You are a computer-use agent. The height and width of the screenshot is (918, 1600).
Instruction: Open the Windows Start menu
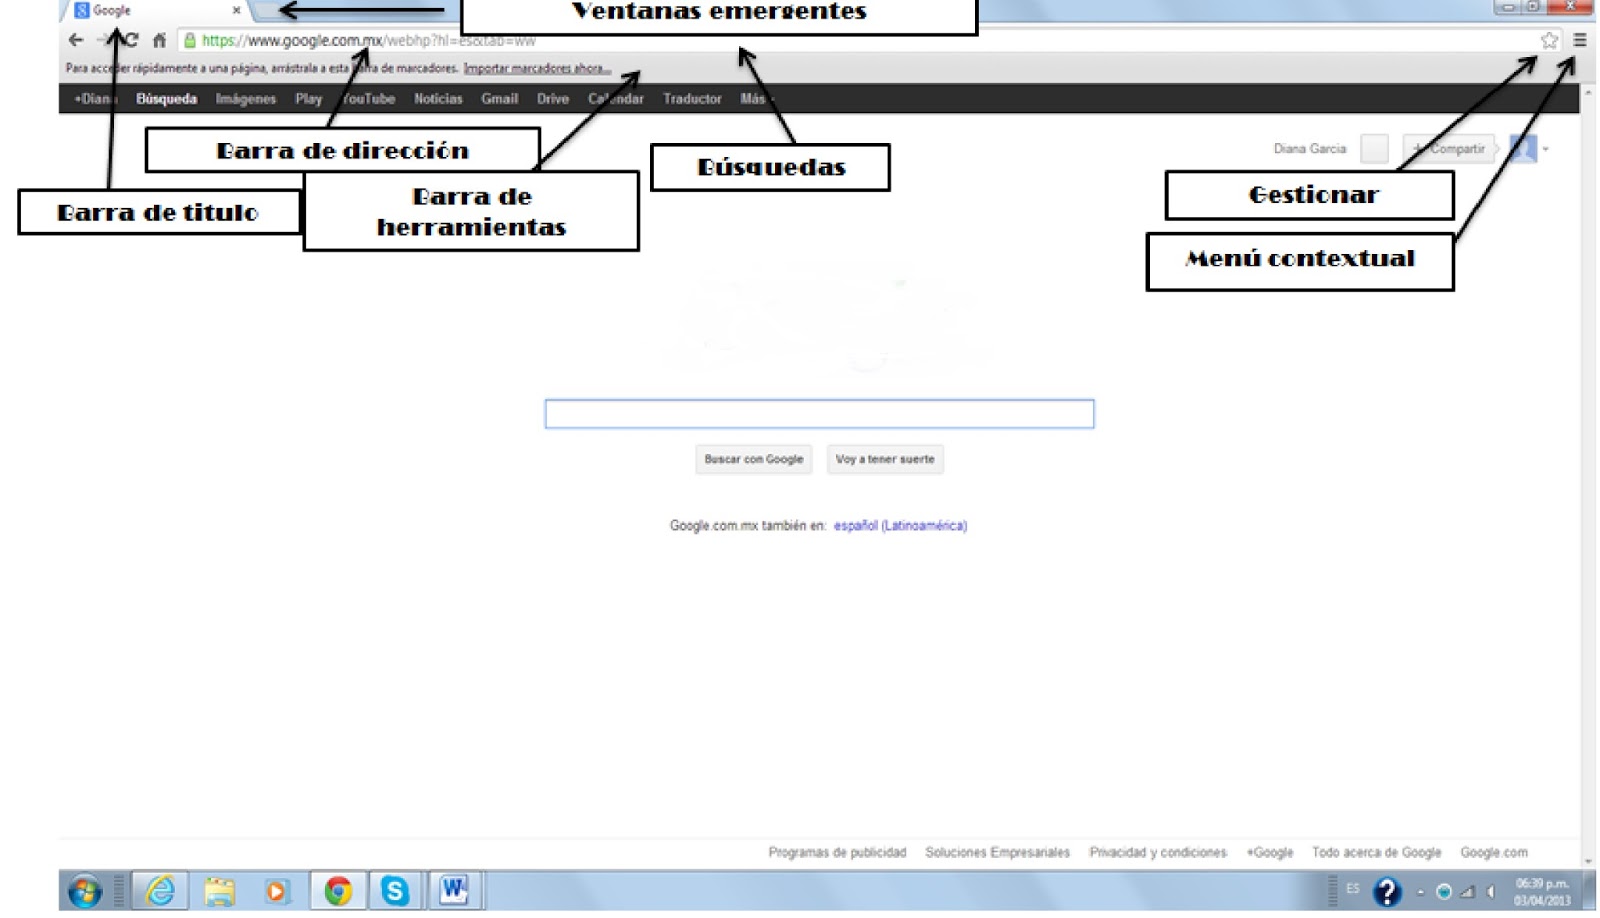pyautogui.click(x=85, y=891)
